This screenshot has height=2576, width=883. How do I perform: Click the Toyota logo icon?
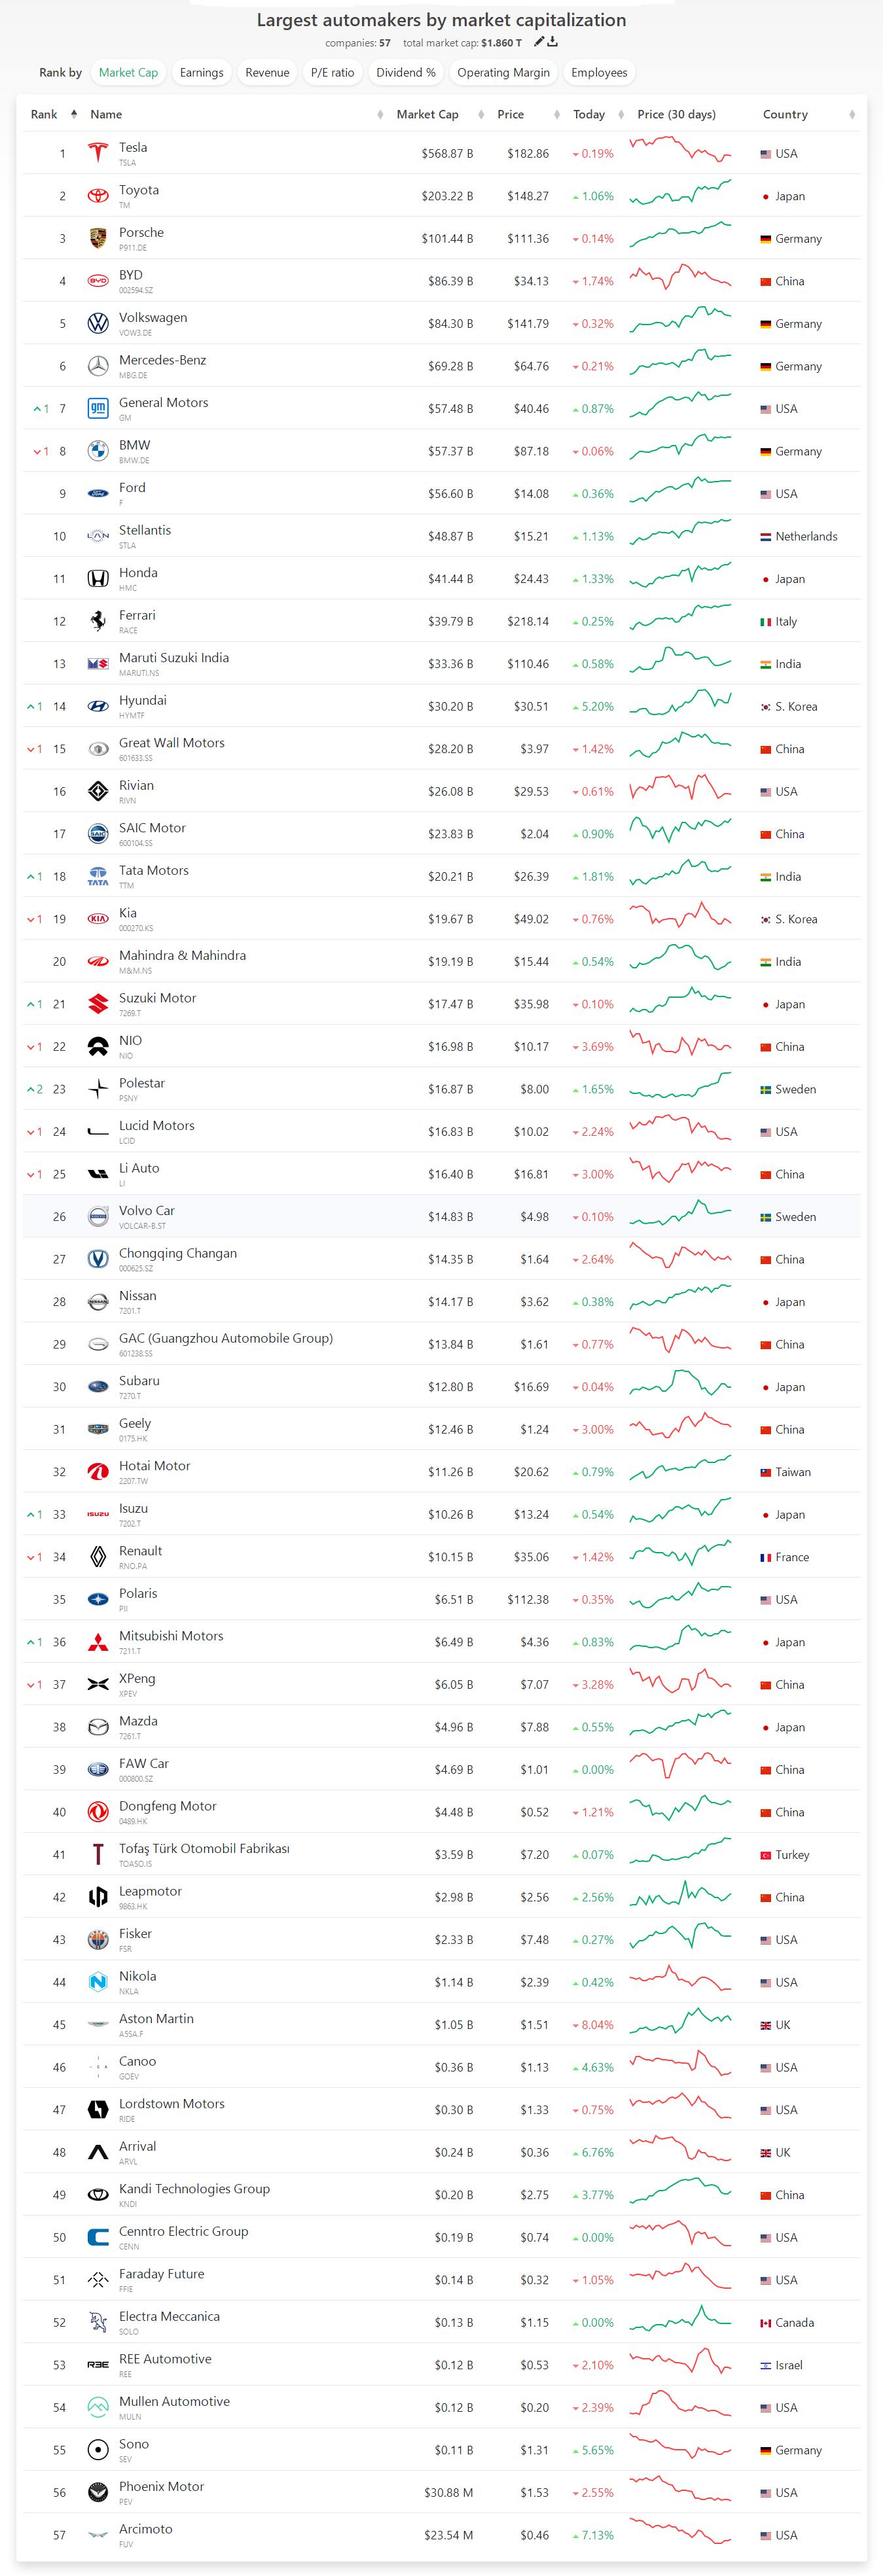tap(98, 196)
